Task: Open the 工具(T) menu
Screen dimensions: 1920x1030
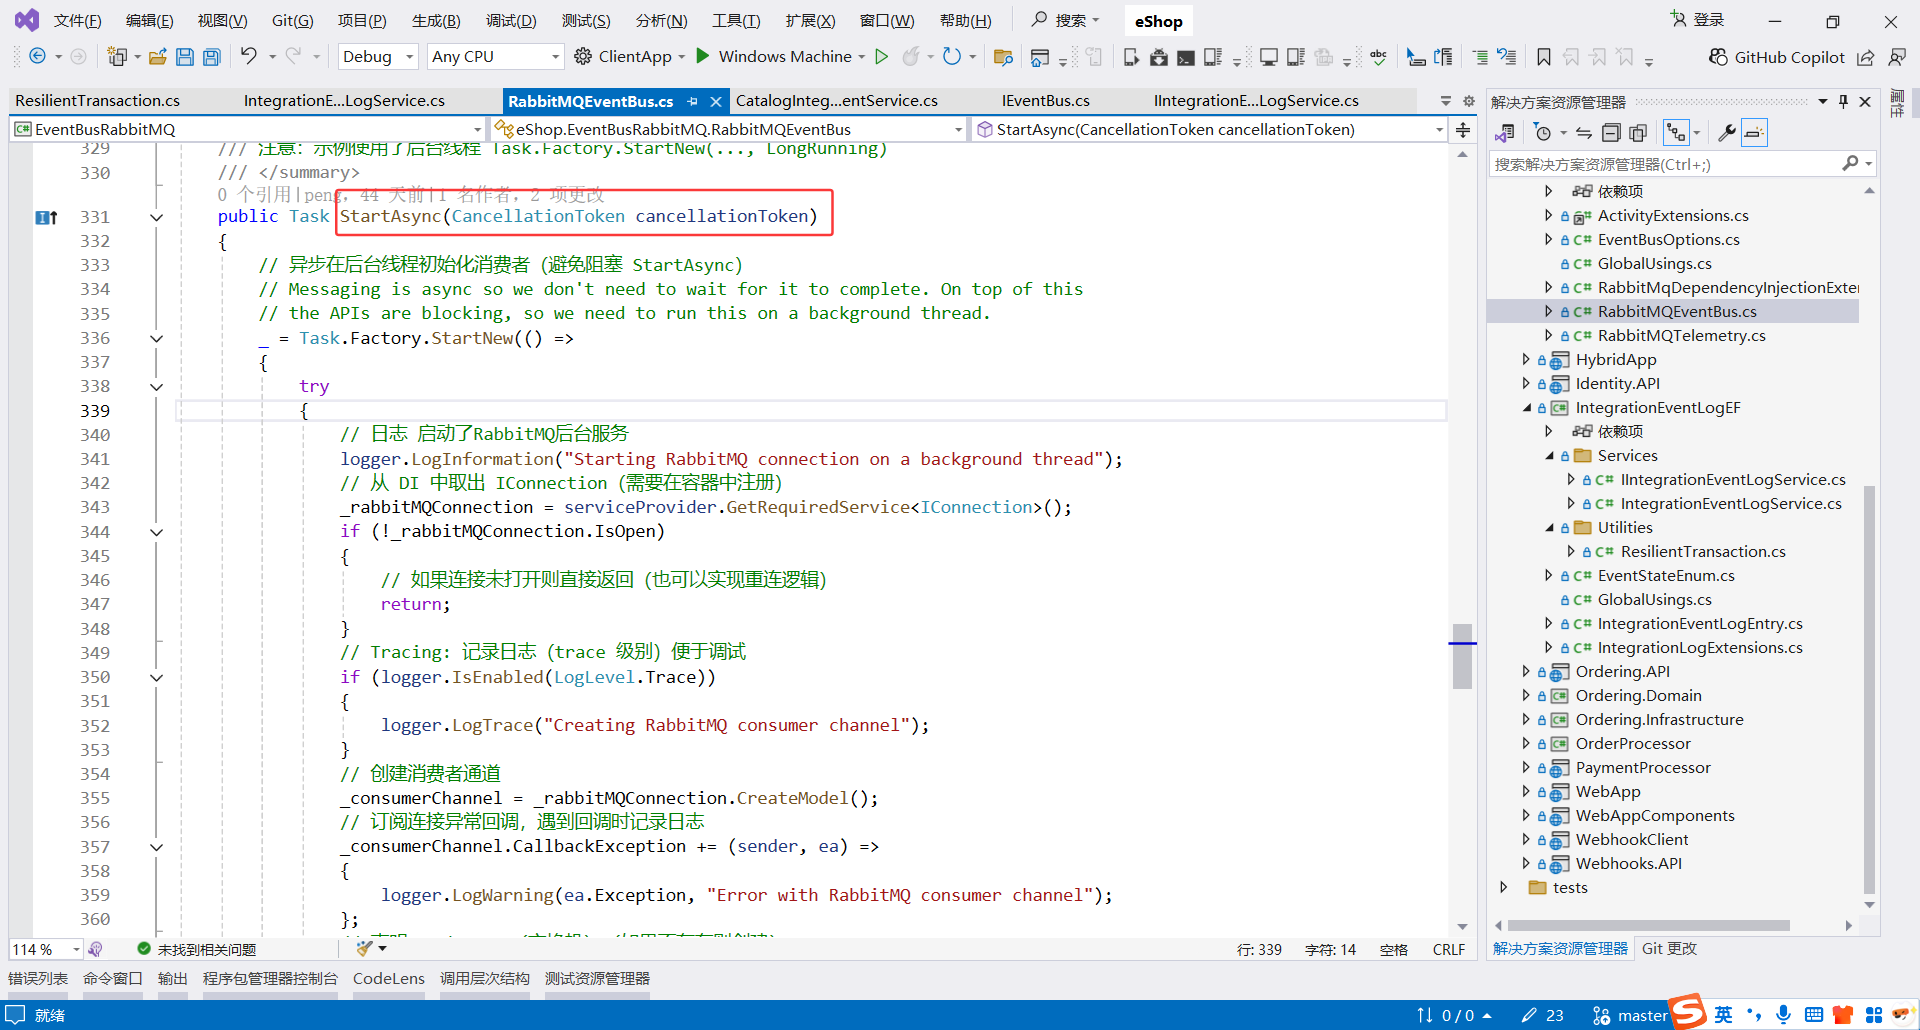Action: pos(736,21)
